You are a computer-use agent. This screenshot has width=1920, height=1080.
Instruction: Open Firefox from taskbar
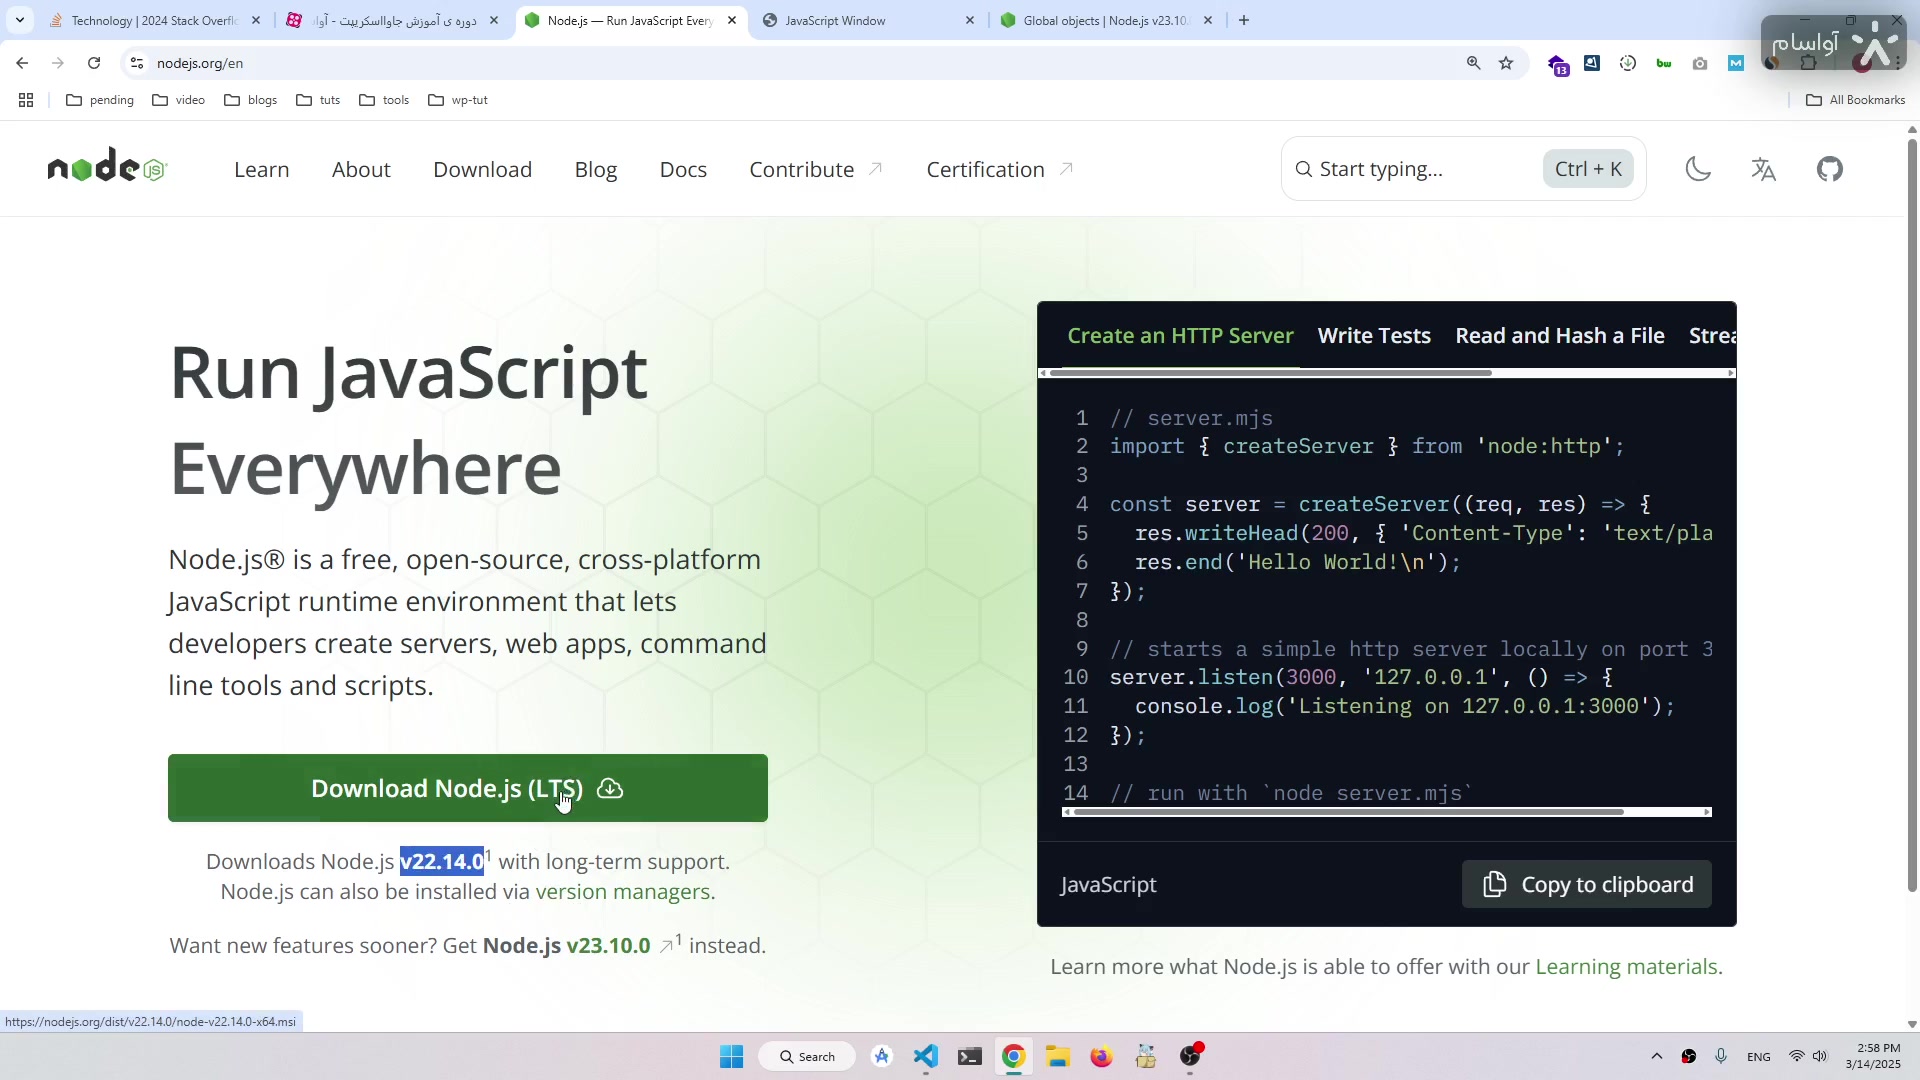1102,1056
